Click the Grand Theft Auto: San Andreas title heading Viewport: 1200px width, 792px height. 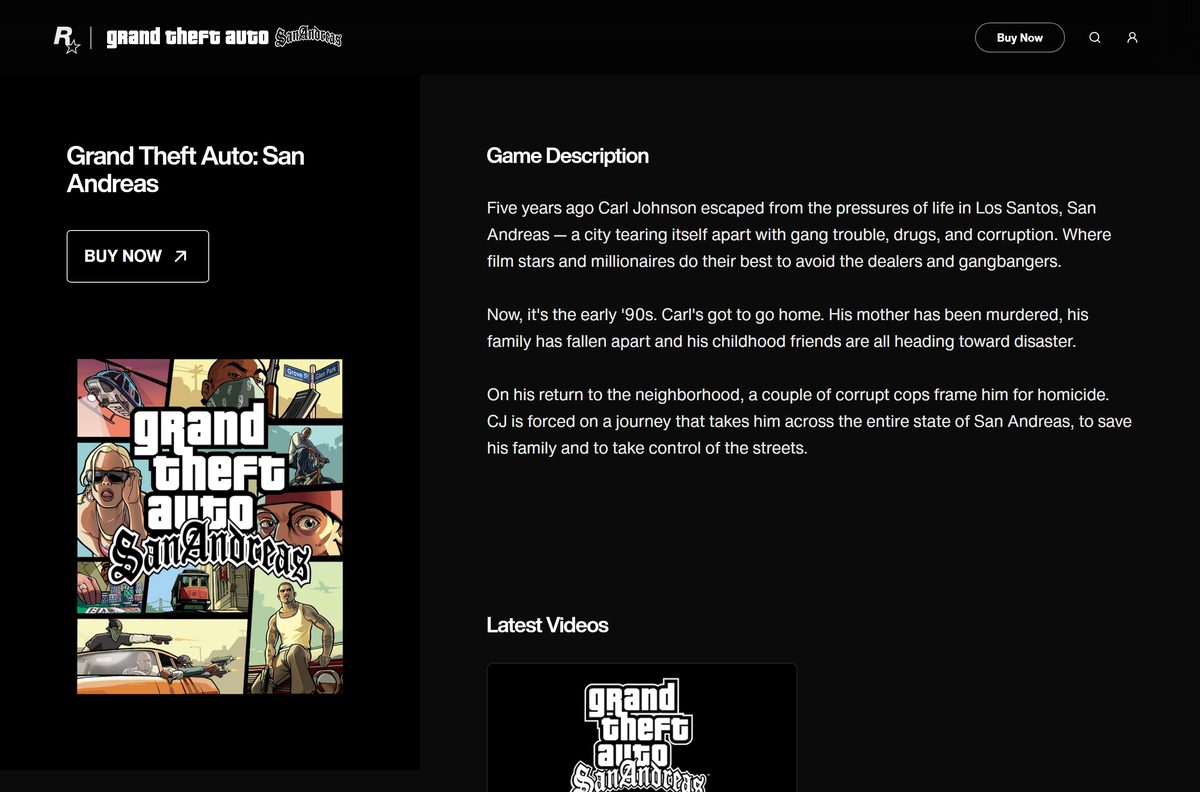point(186,170)
